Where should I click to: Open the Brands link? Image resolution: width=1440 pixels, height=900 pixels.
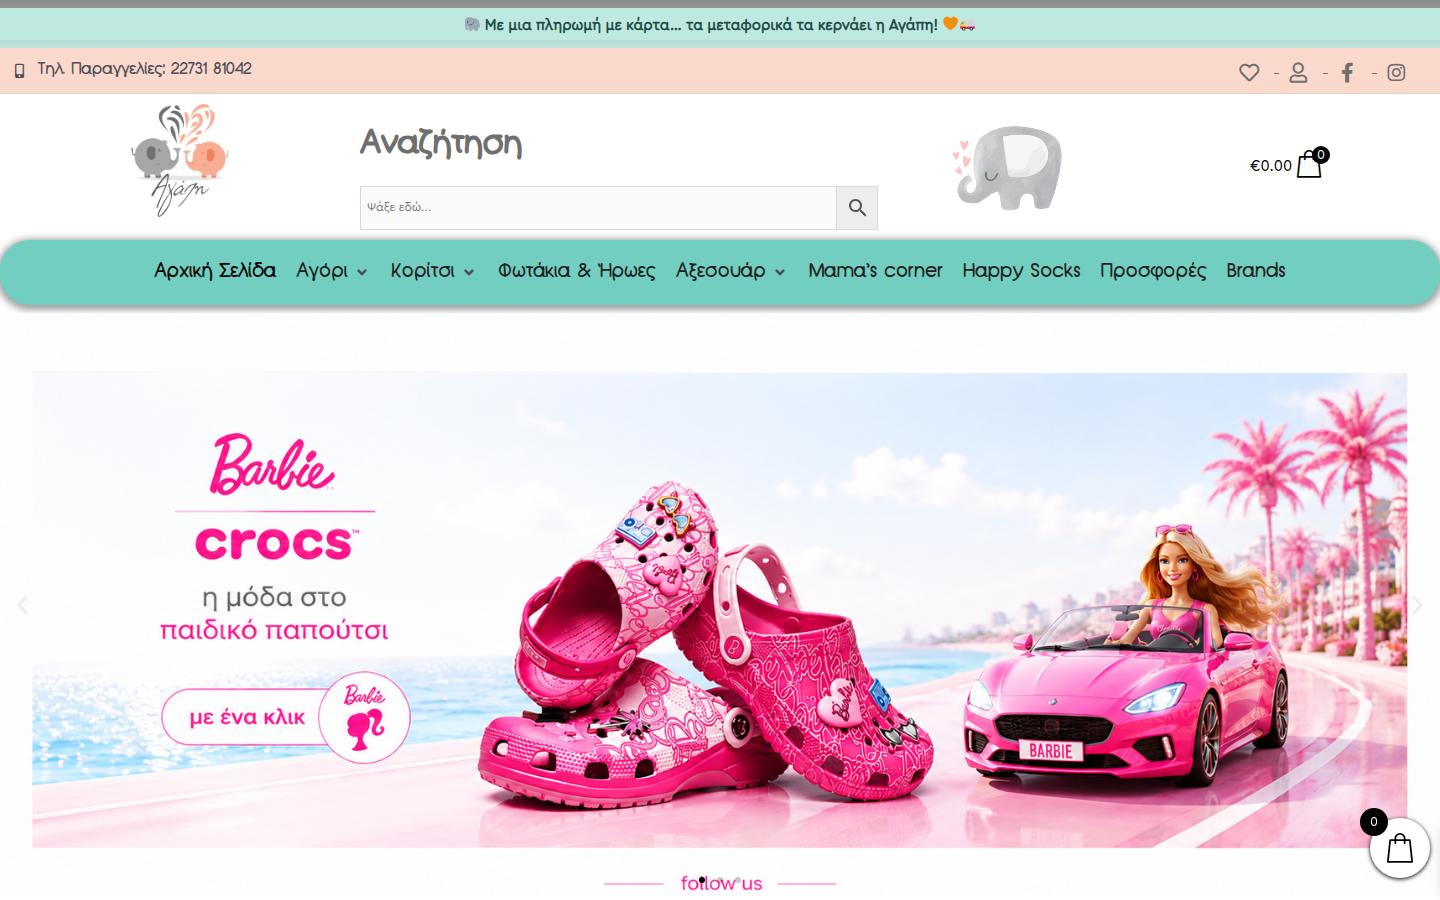(x=1256, y=271)
